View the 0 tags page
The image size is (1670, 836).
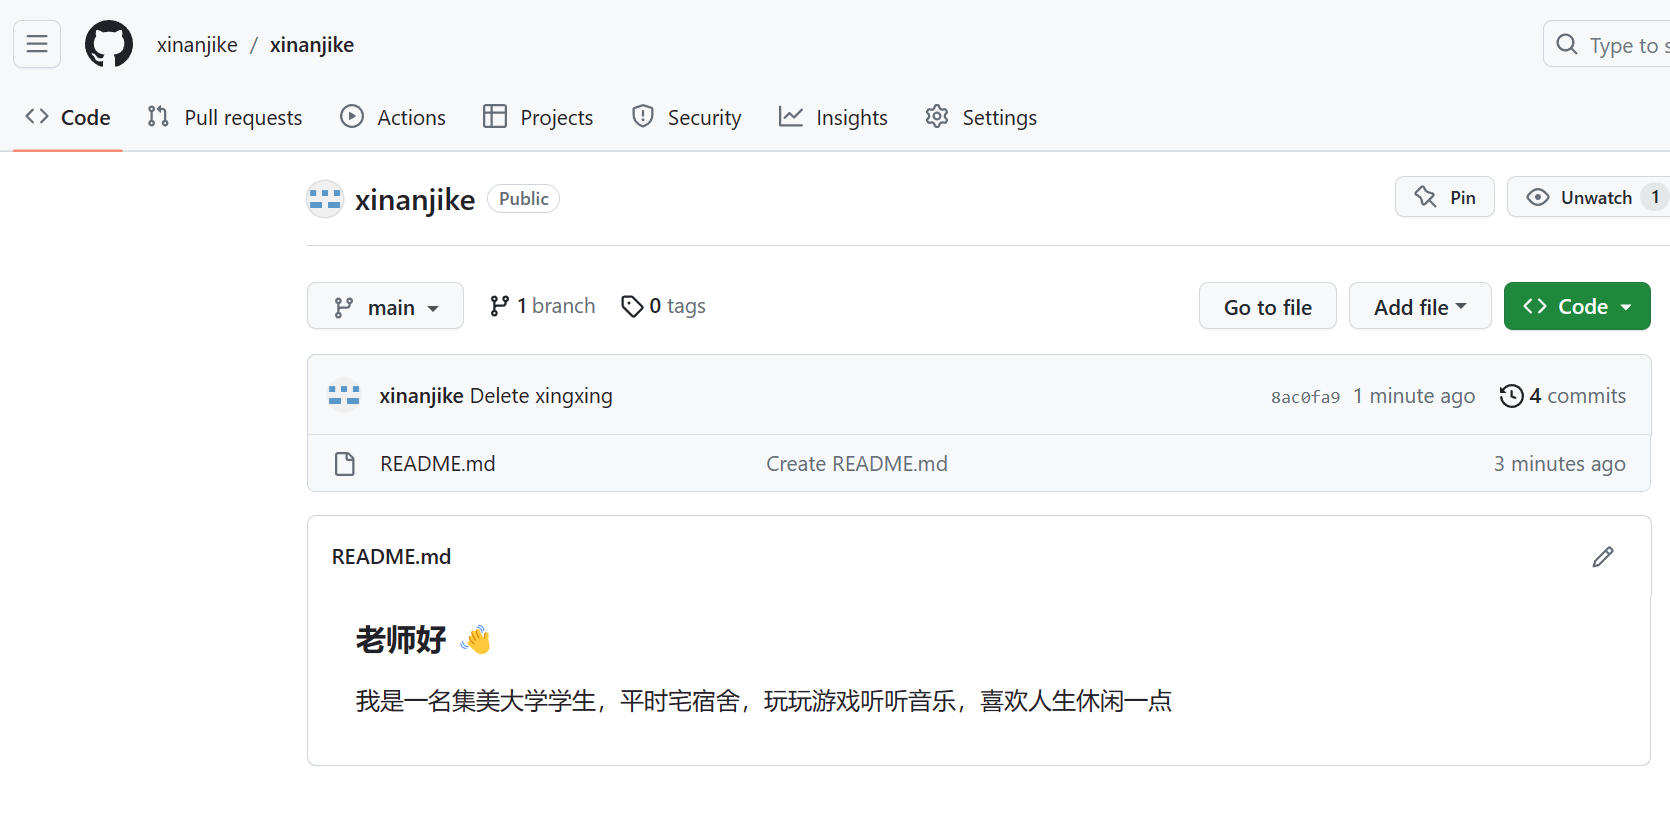pyautogui.click(x=664, y=306)
